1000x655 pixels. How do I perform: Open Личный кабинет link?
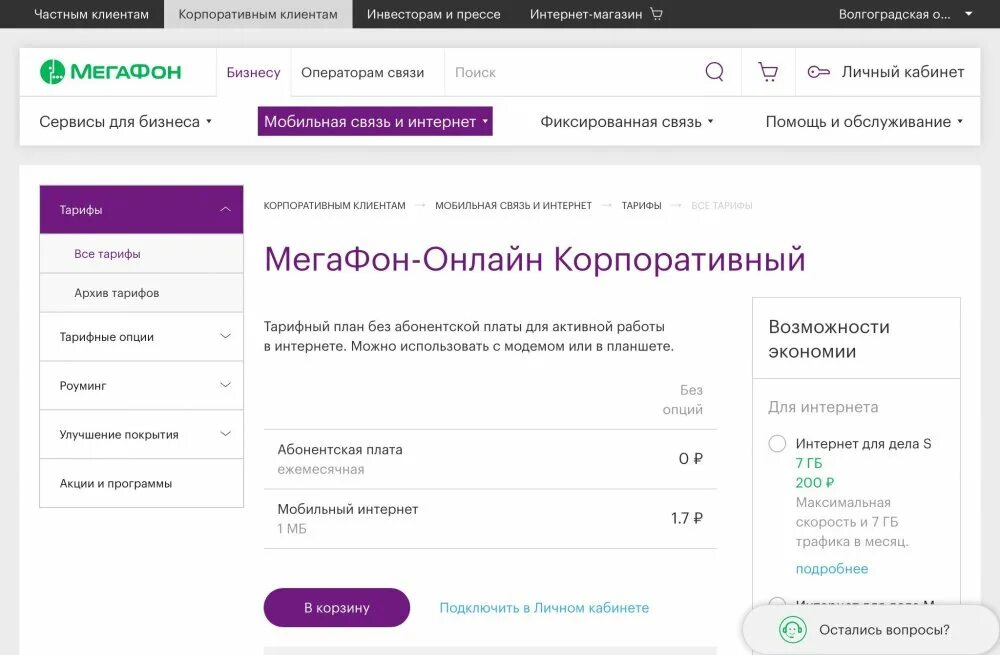[902, 72]
